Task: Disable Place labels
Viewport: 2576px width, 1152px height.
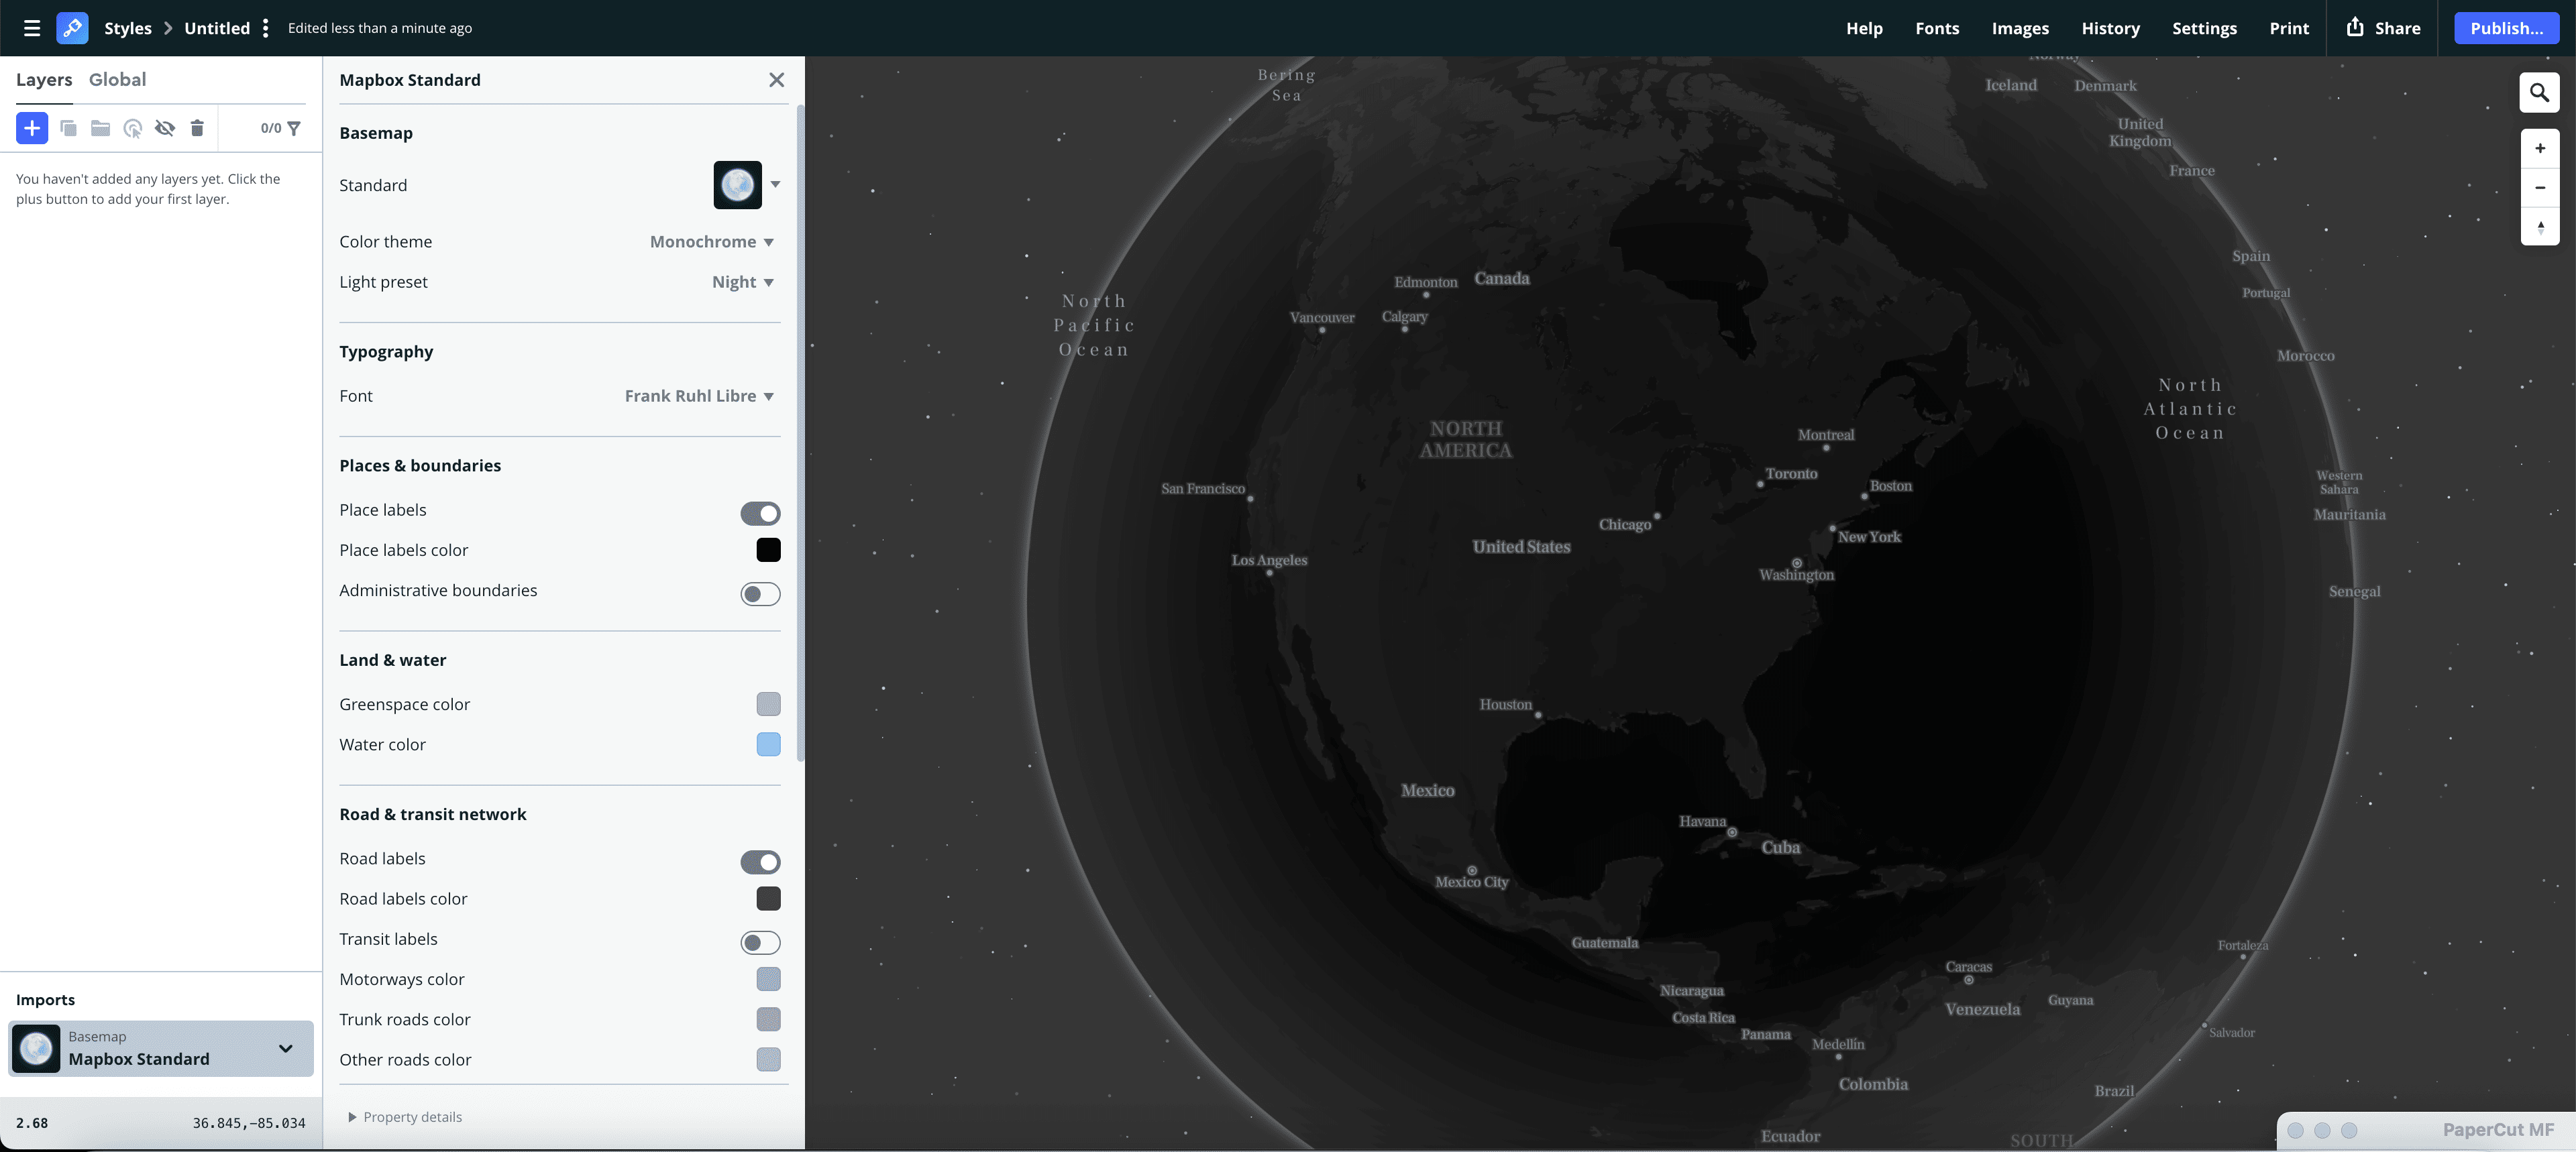Action: point(759,513)
